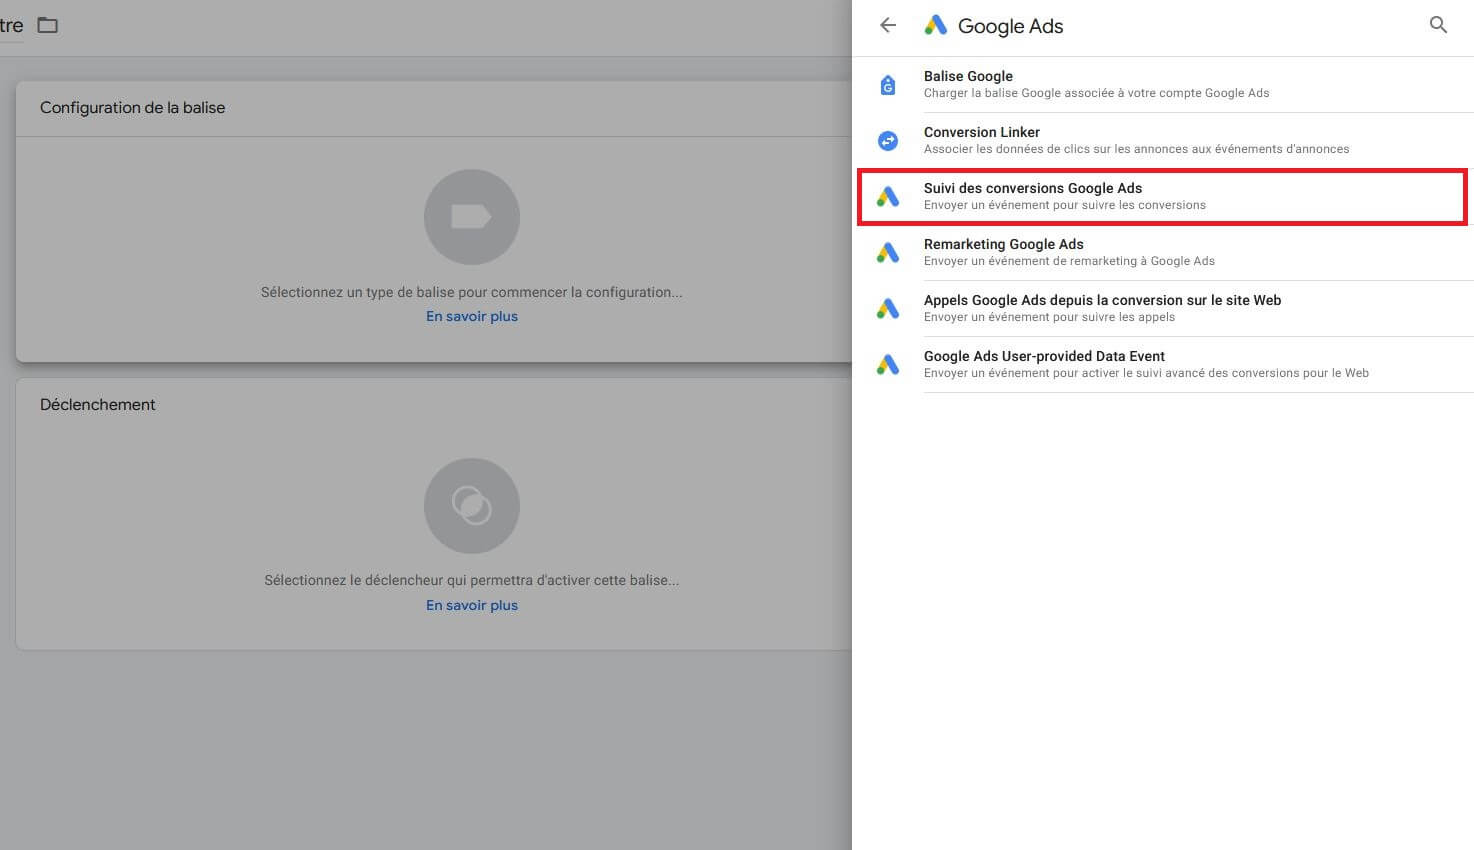This screenshot has width=1474, height=850.
Task: Click 'Charger la balise Google' description
Action: click(x=1096, y=93)
